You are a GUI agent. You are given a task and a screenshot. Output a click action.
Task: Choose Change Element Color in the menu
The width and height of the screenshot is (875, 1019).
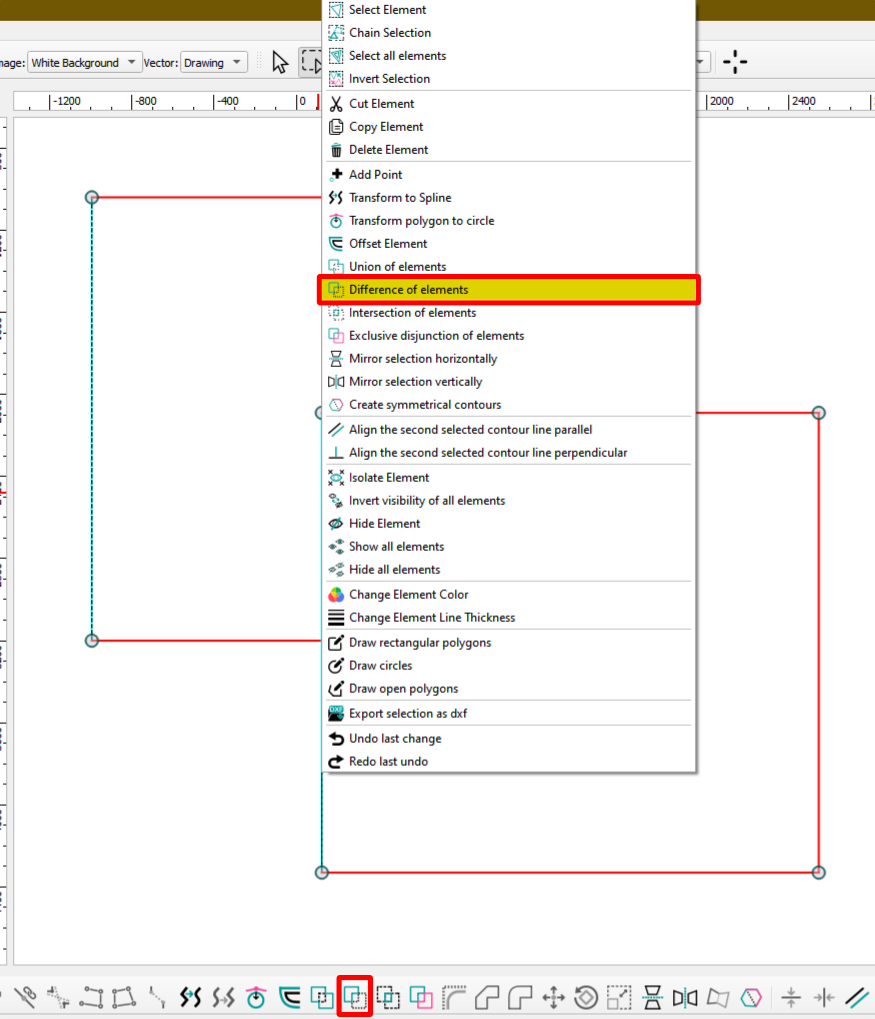pyautogui.click(x=408, y=594)
